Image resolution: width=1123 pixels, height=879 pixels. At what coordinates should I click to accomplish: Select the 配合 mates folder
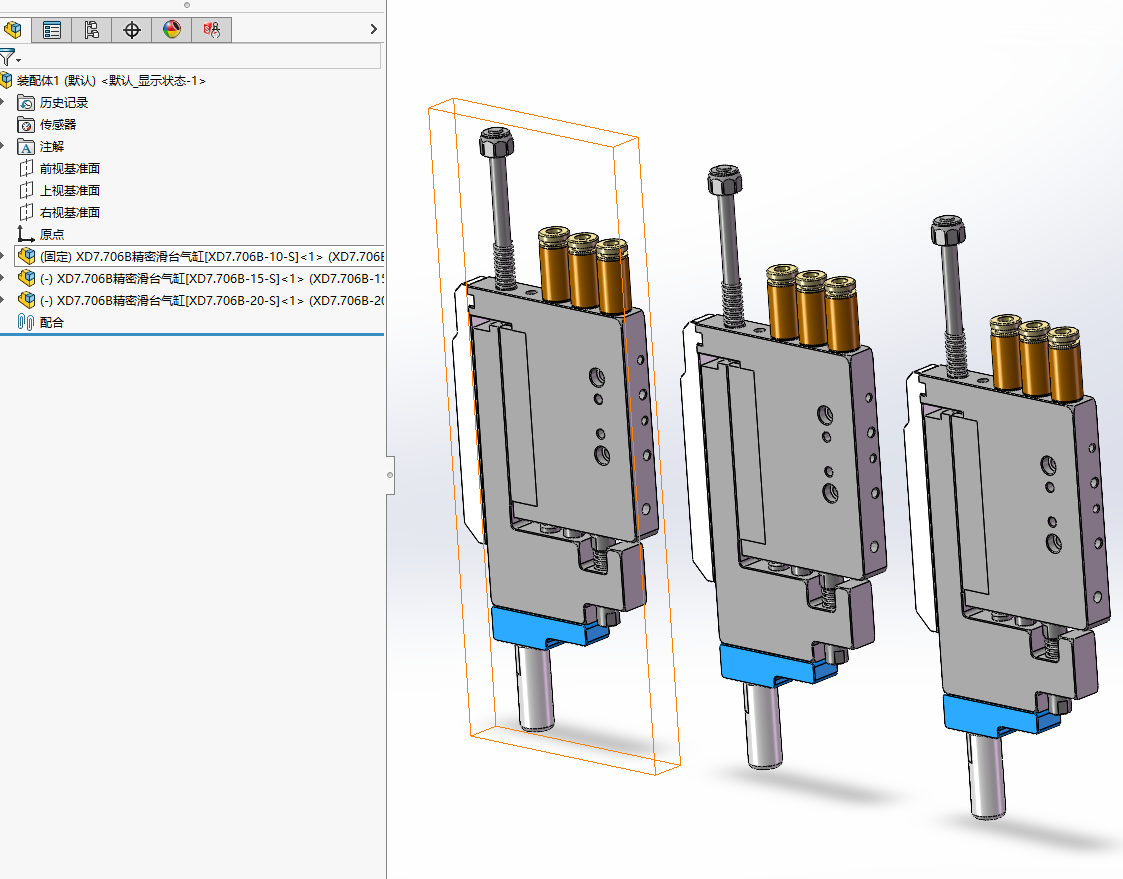[52, 322]
